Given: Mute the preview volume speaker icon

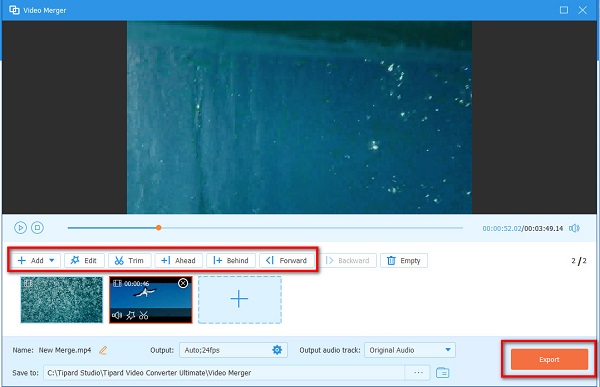Looking at the screenshot, I should coord(574,229).
